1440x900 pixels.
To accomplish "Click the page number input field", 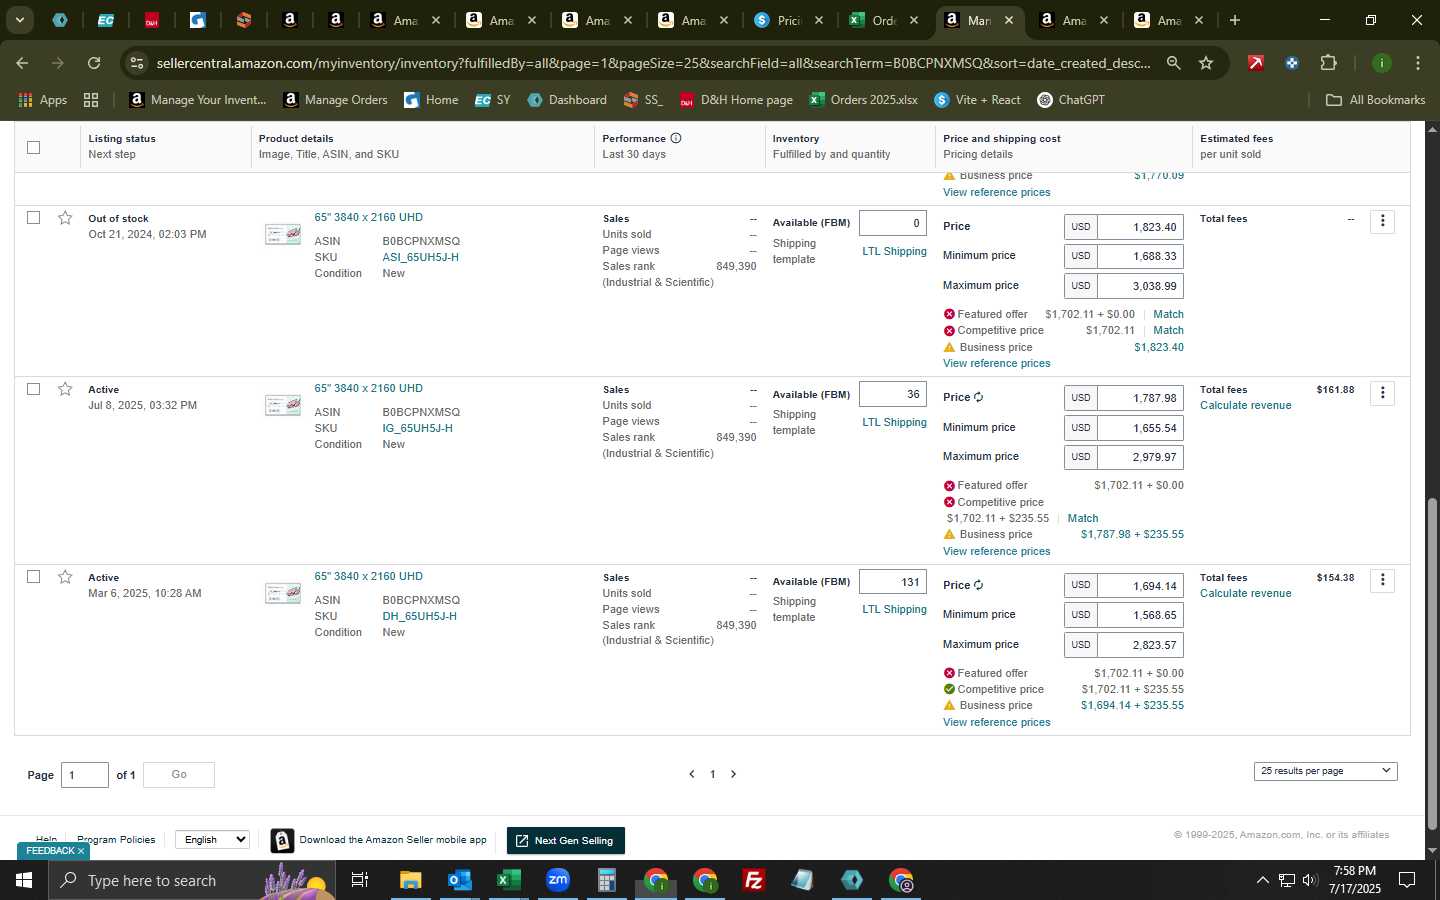I will coord(85,775).
